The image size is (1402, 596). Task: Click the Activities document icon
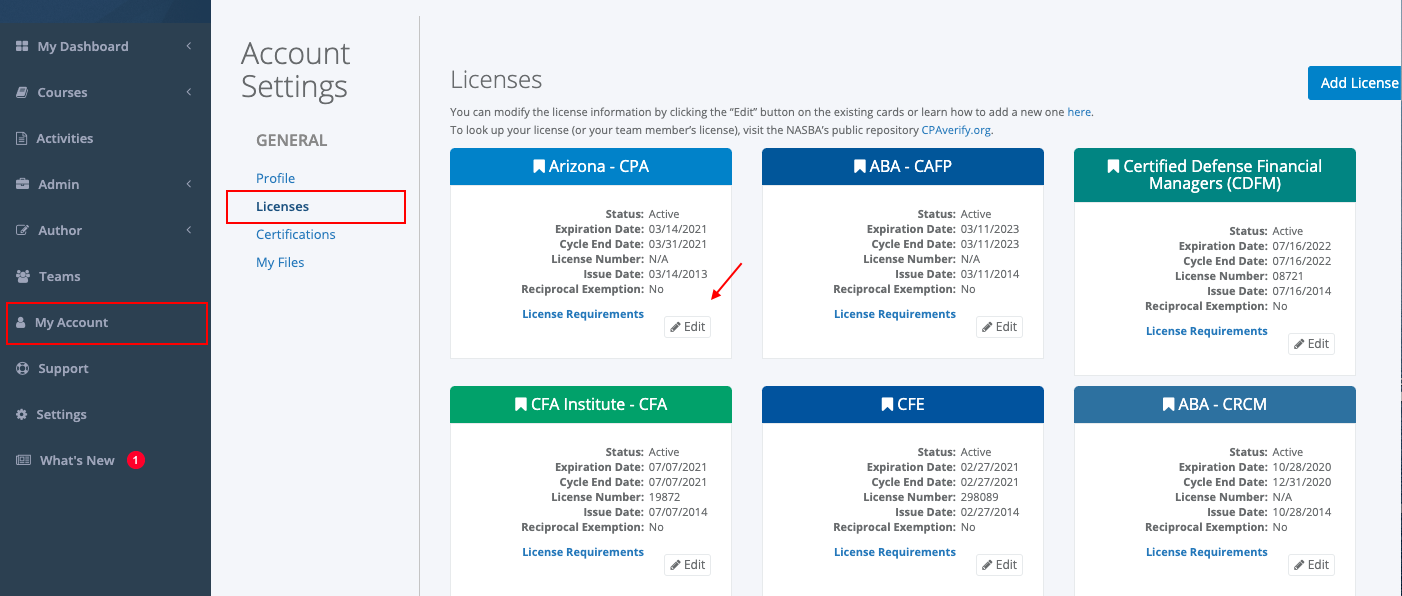(22, 138)
